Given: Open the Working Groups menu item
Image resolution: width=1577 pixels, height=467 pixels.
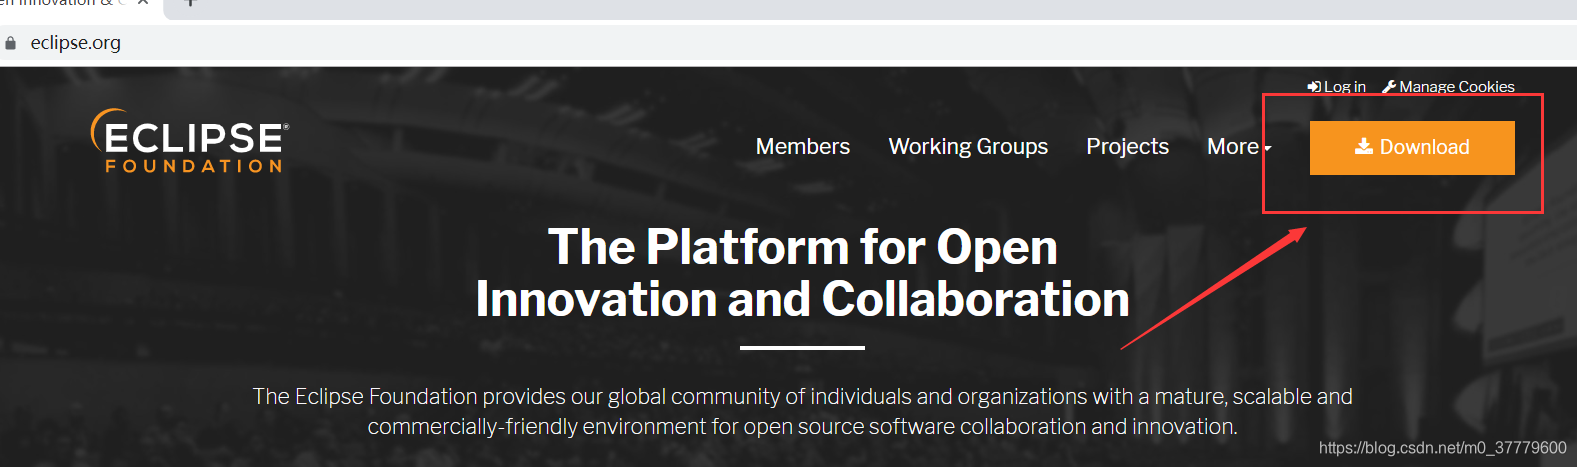Looking at the screenshot, I should (x=968, y=147).
